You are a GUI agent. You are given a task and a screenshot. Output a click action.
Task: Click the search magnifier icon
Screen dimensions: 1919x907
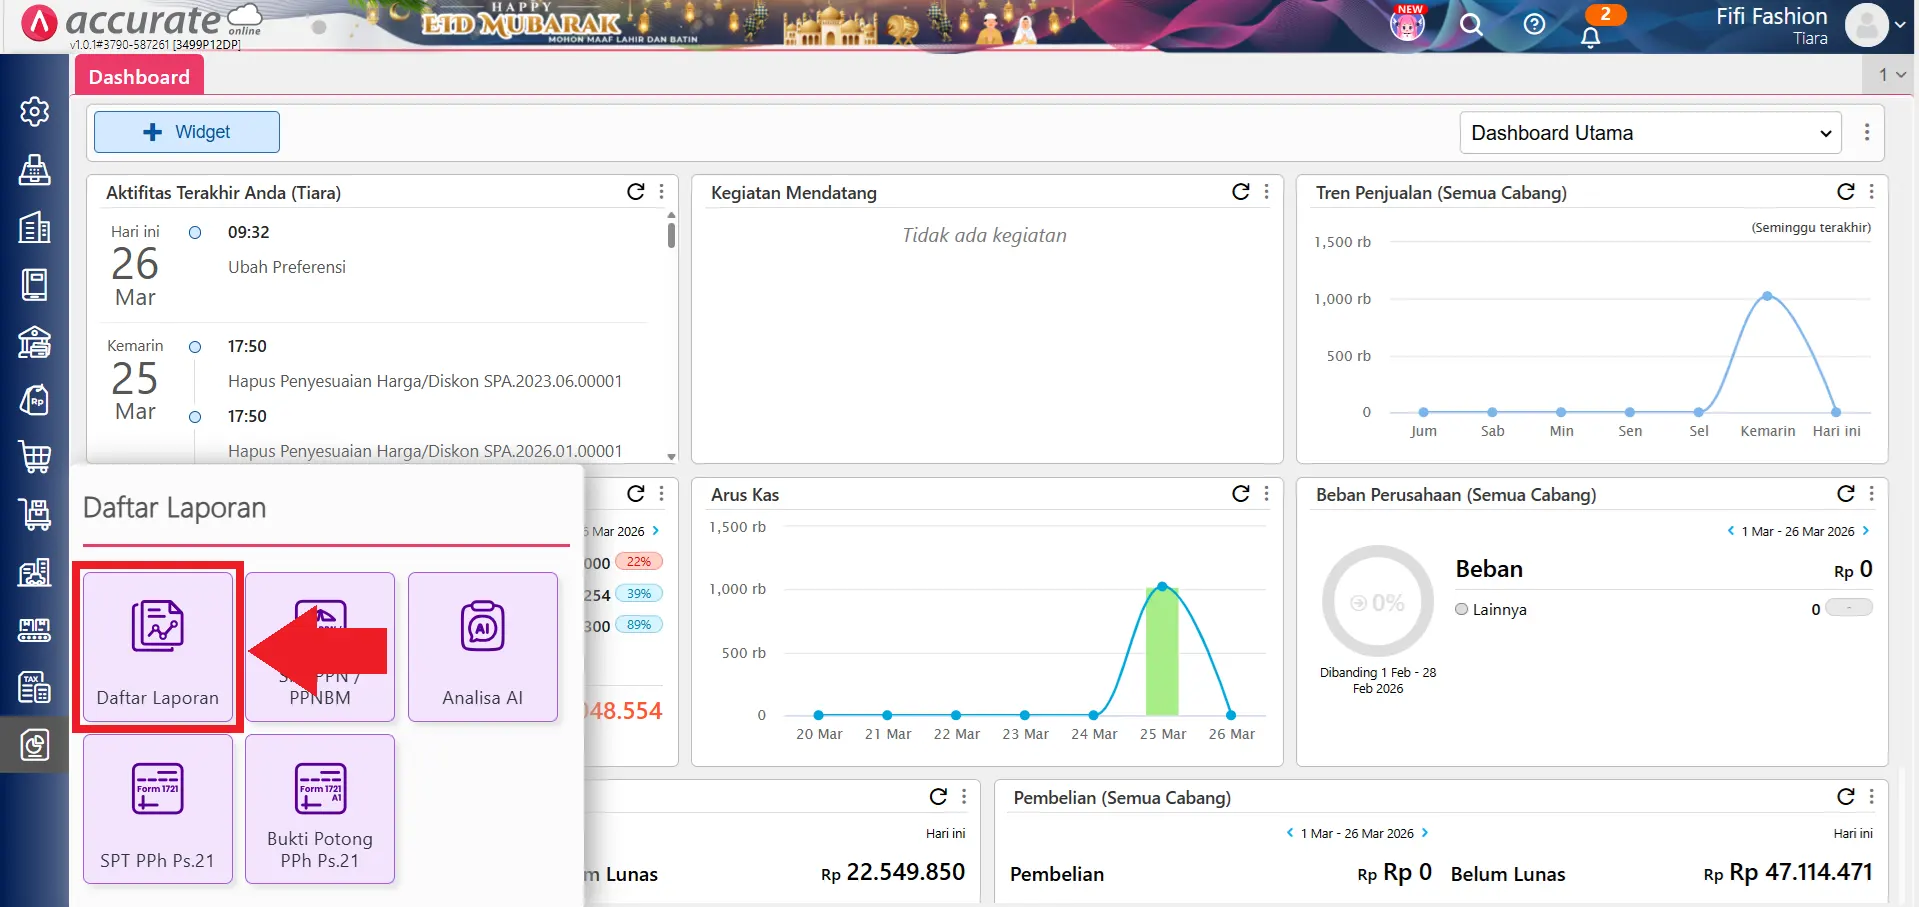pos(1470,25)
